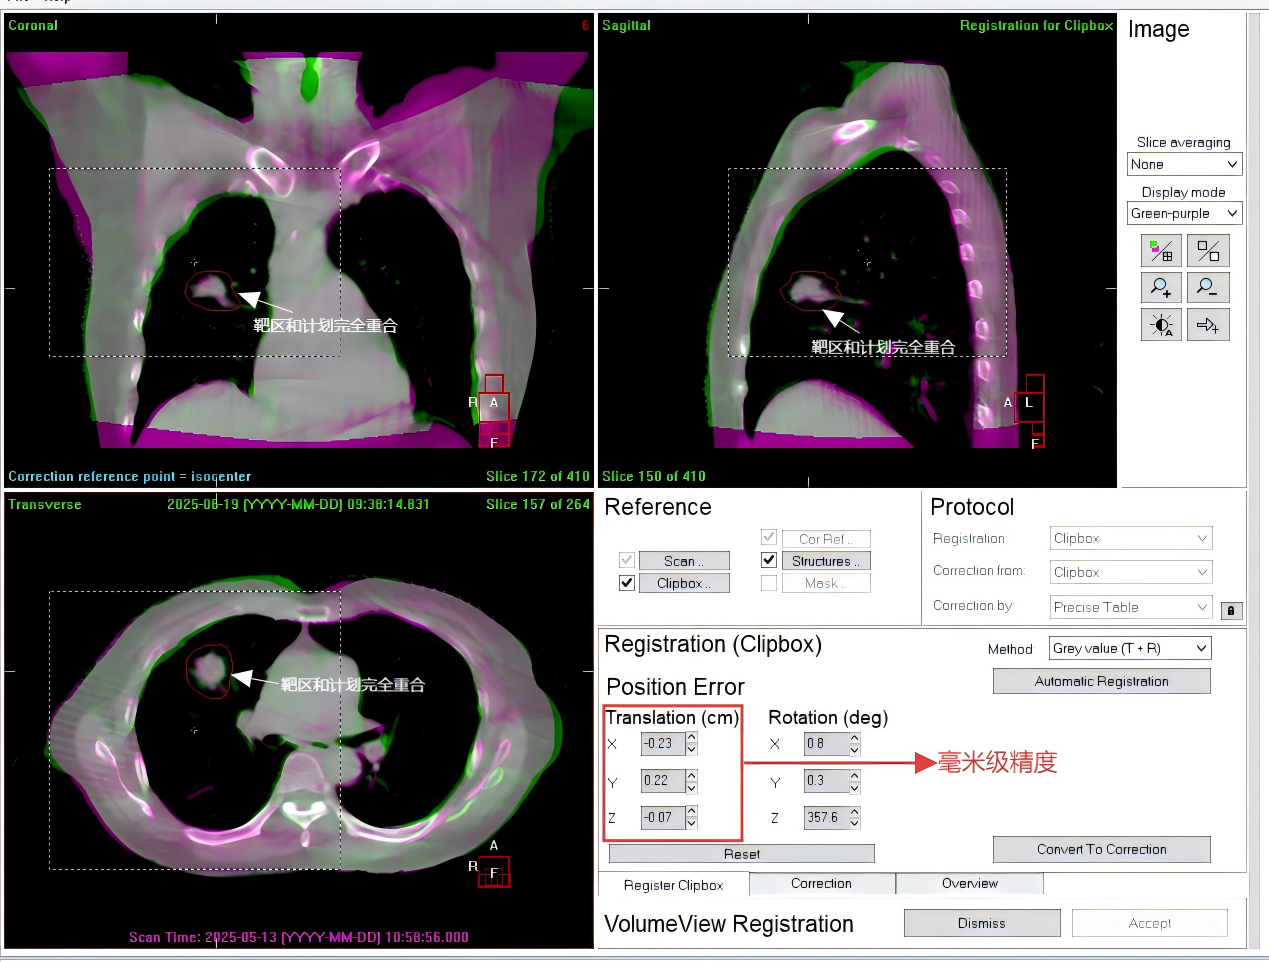Click the 'Coronal' view label

[x=33, y=25]
